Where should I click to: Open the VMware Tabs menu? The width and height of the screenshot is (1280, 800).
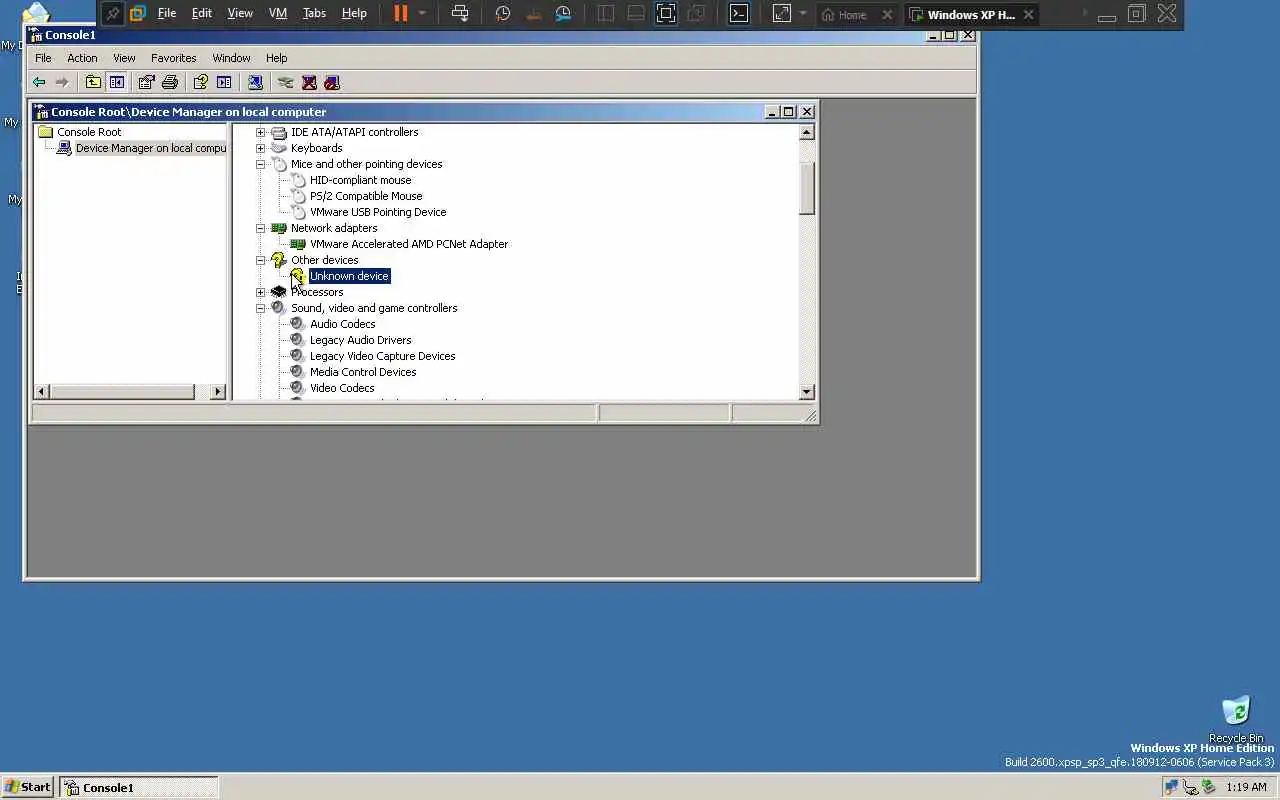[314, 14]
